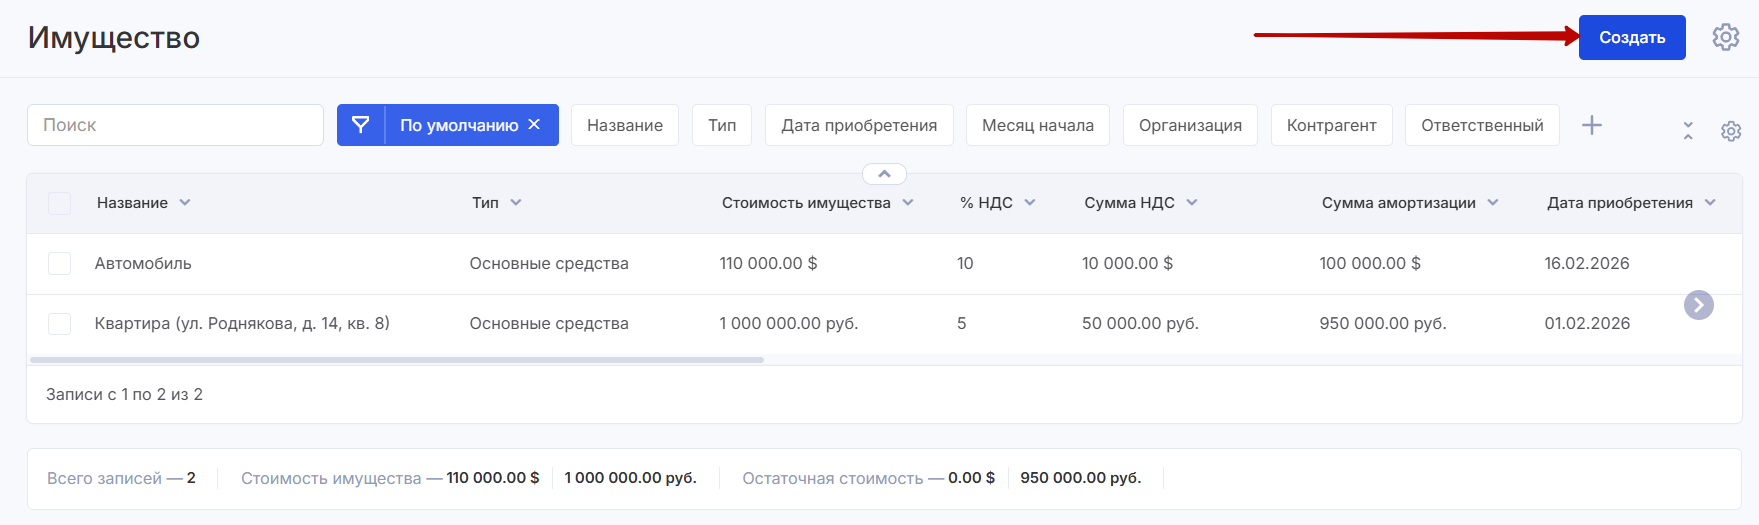
Task: Choose the Дата приобретения filter tab
Action: tap(858, 125)
